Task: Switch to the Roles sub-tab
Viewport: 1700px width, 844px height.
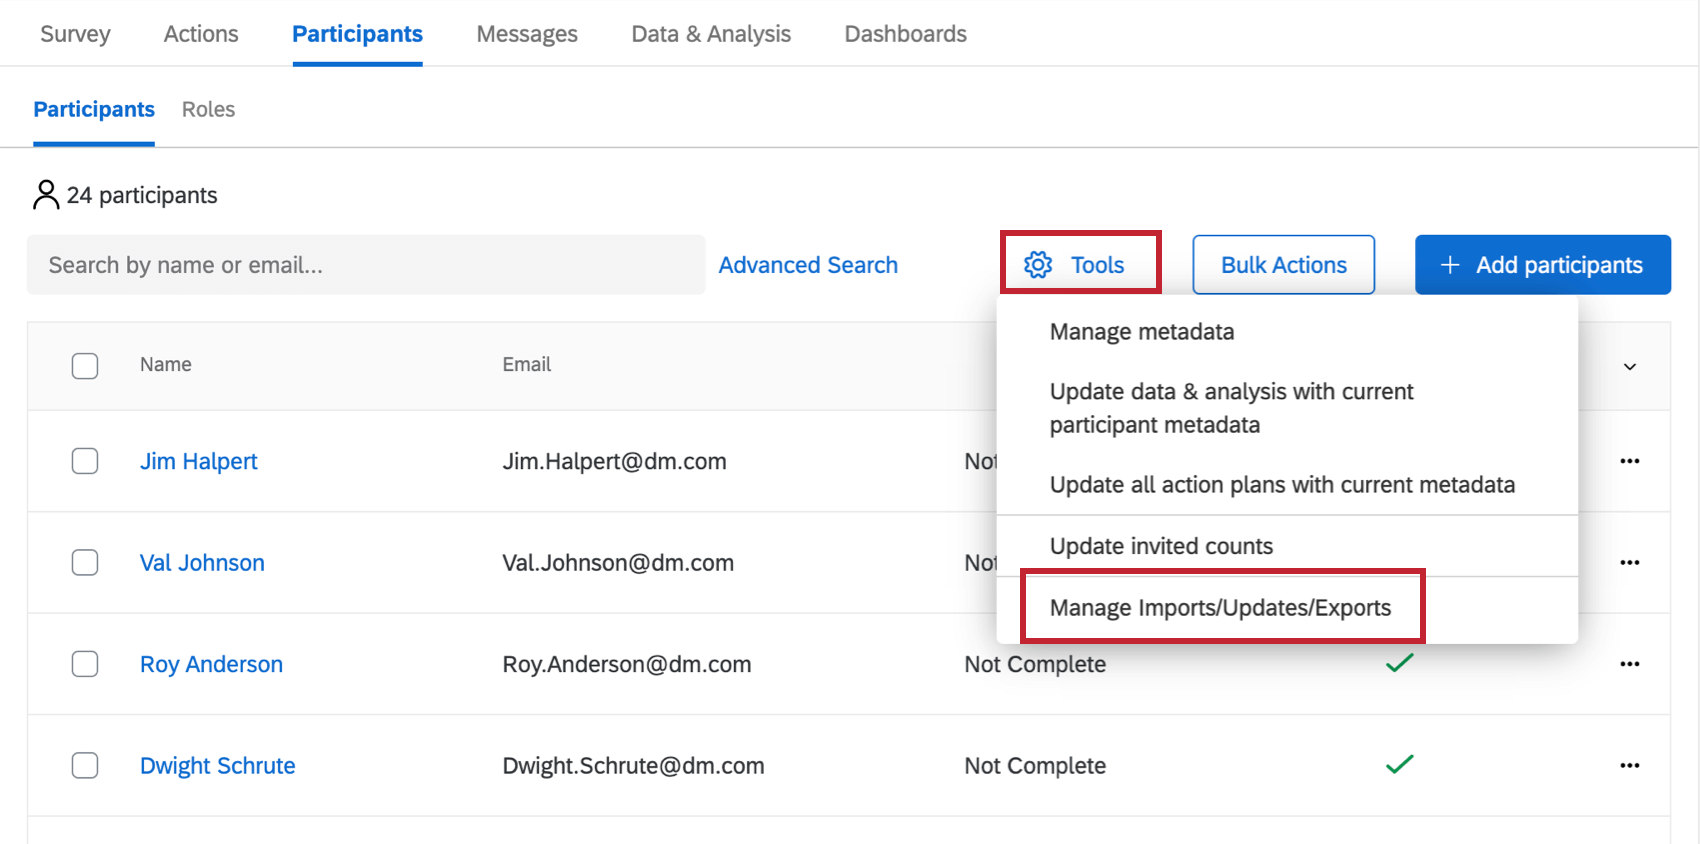Action: pos(208,109)
